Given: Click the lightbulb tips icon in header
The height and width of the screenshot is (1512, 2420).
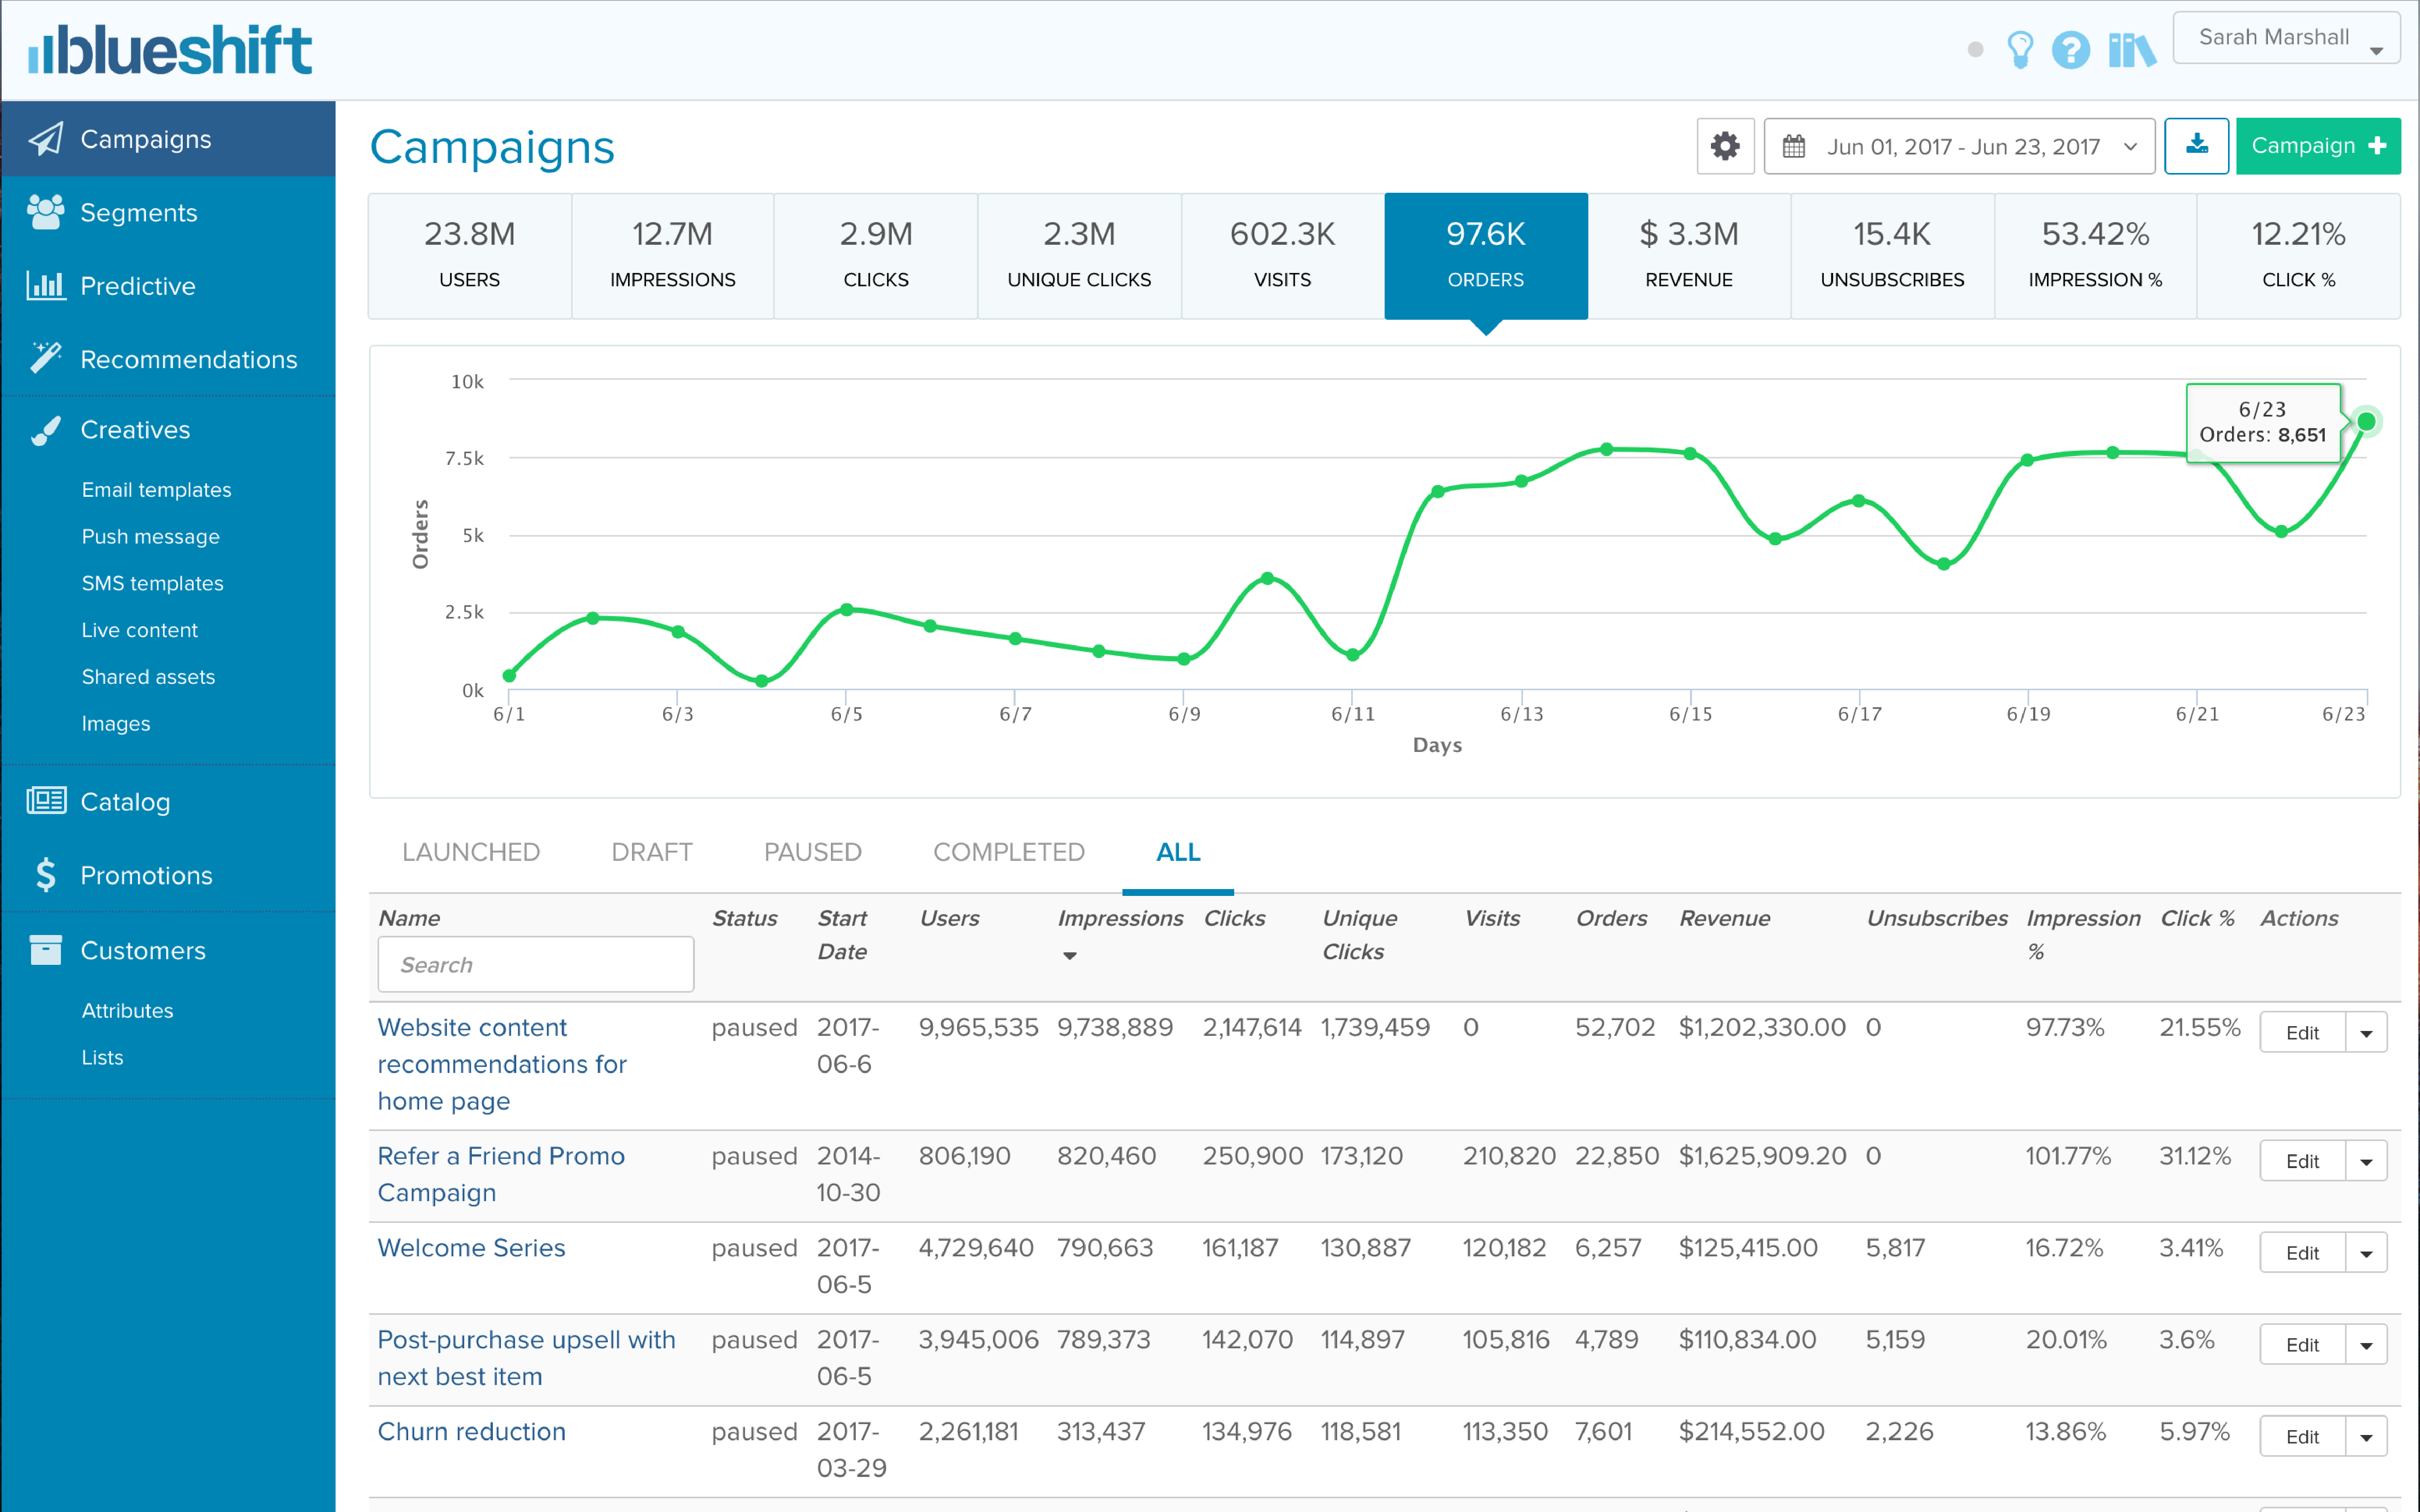Looking at the screenshot, I should tap(2020, 49).
